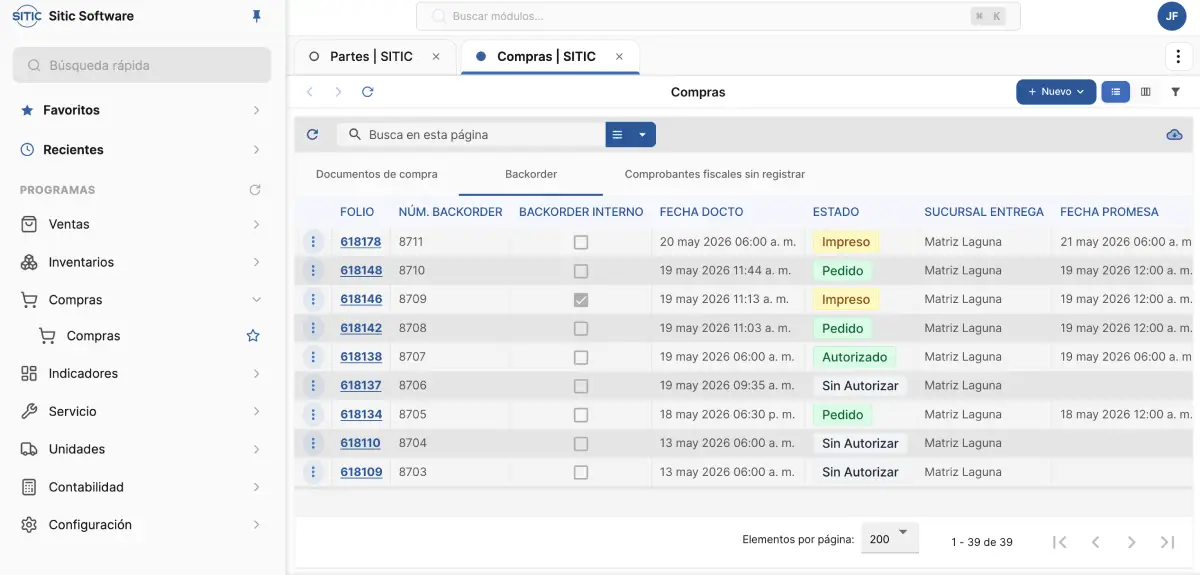Open row actions for folio 618178
The image size is (1200, 575).
click(313, 242)
